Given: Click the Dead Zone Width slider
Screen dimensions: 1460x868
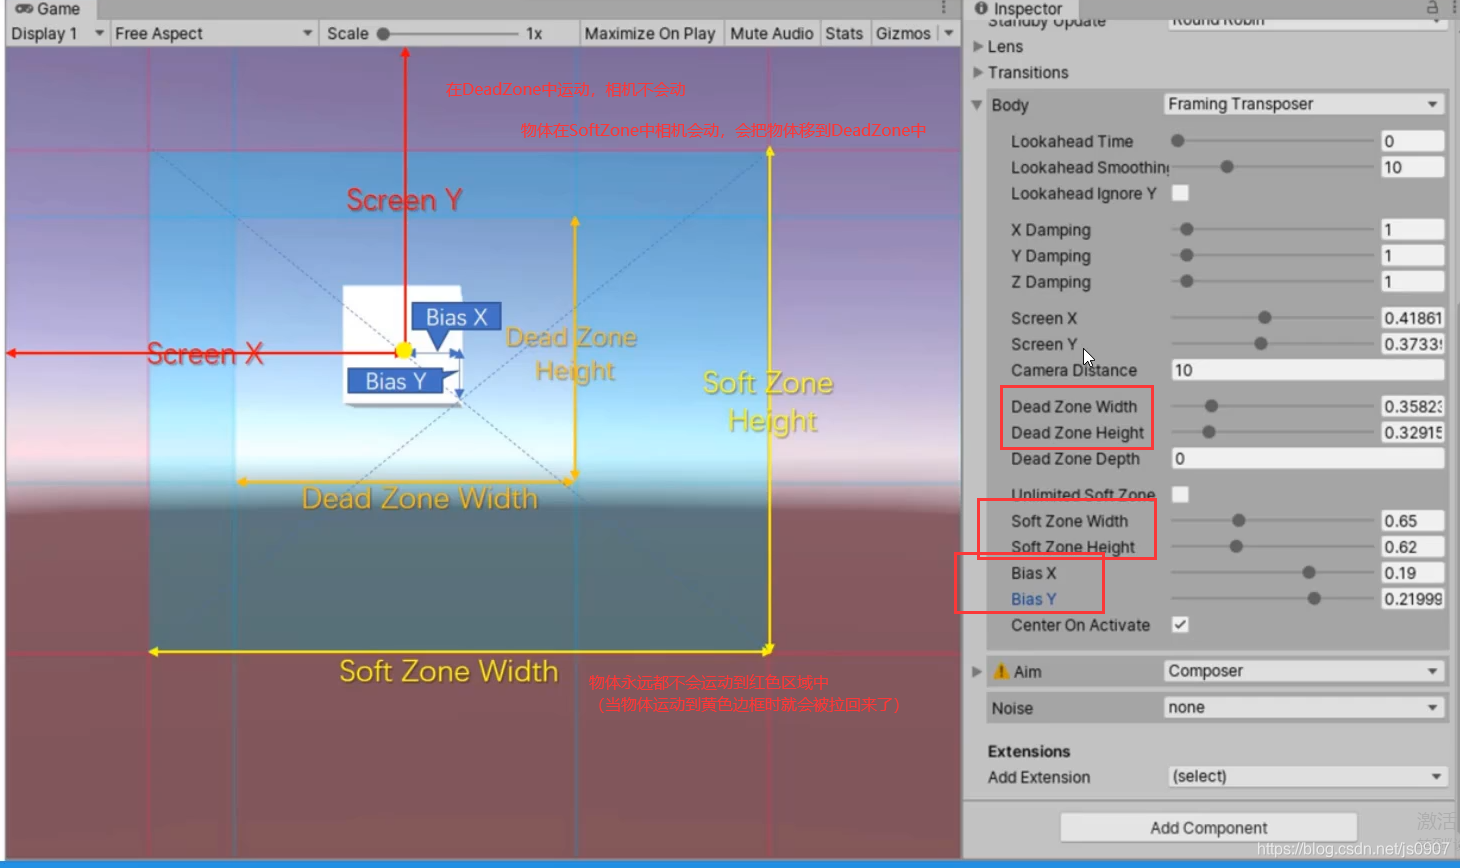Looking at the screenshot, I should coord(1274,406).
